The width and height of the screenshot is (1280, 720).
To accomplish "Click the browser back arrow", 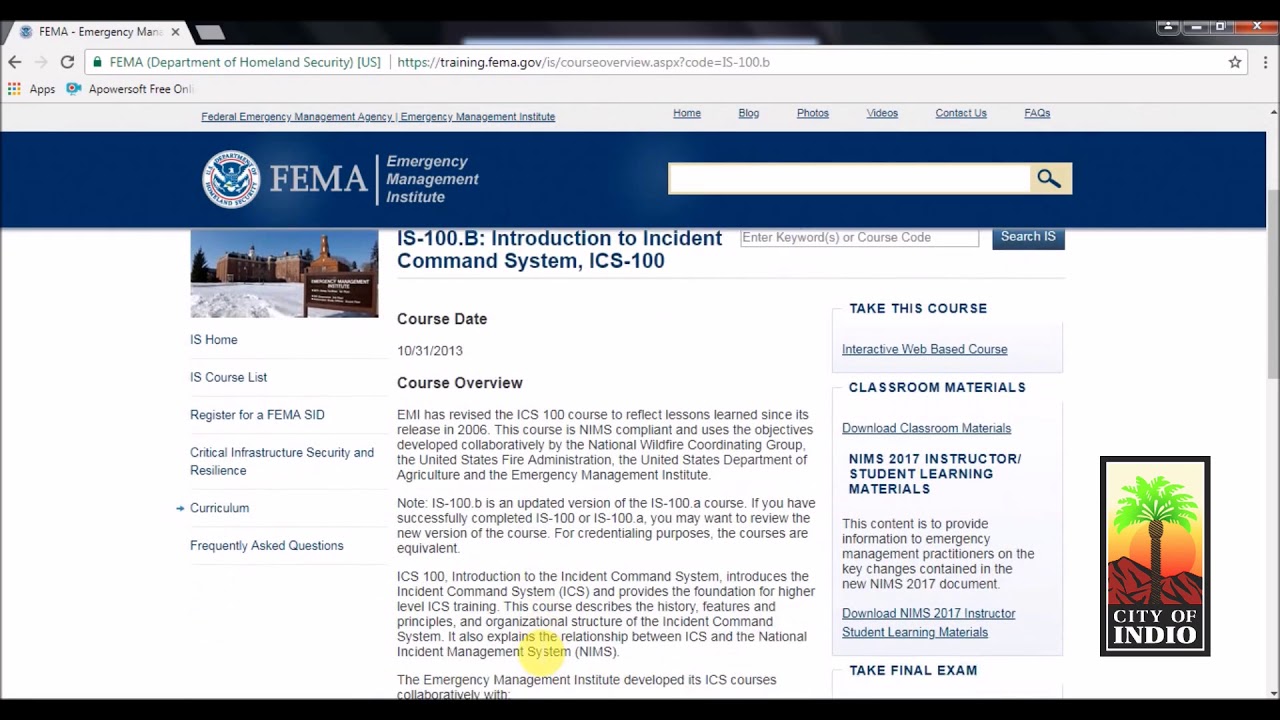I will pos(15,62).
